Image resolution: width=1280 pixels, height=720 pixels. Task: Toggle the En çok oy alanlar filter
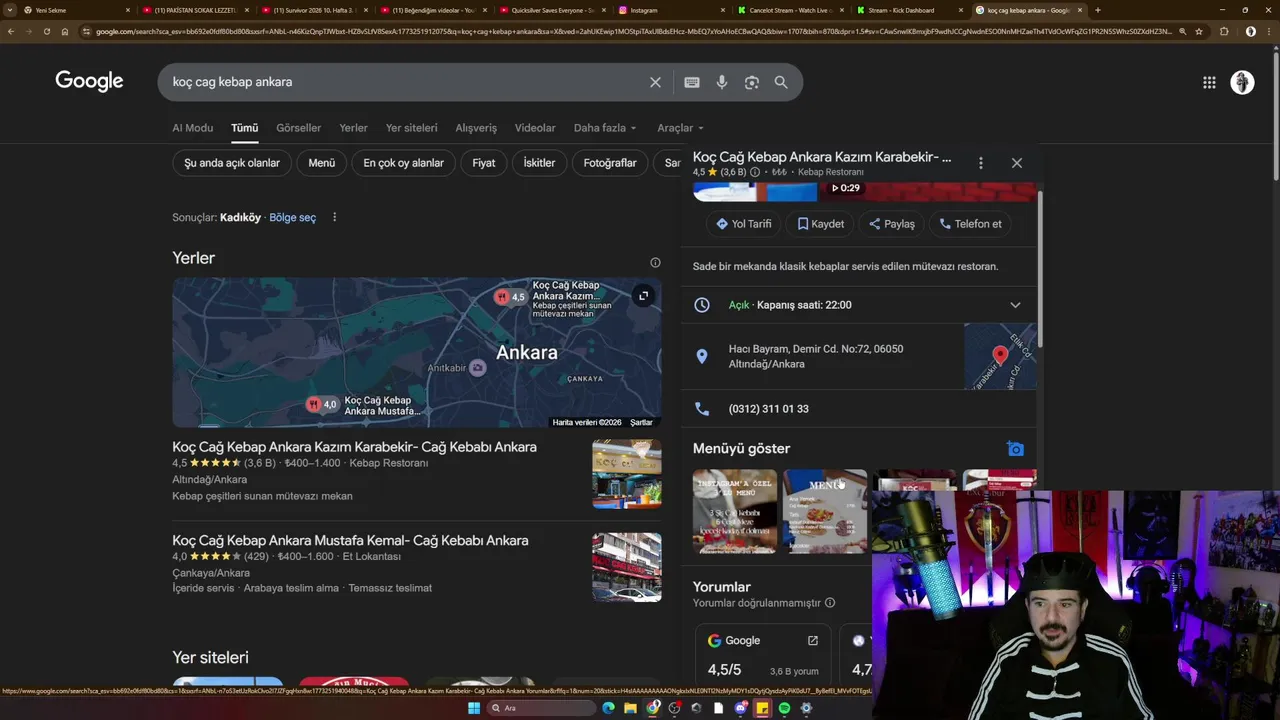click(403, 163)
